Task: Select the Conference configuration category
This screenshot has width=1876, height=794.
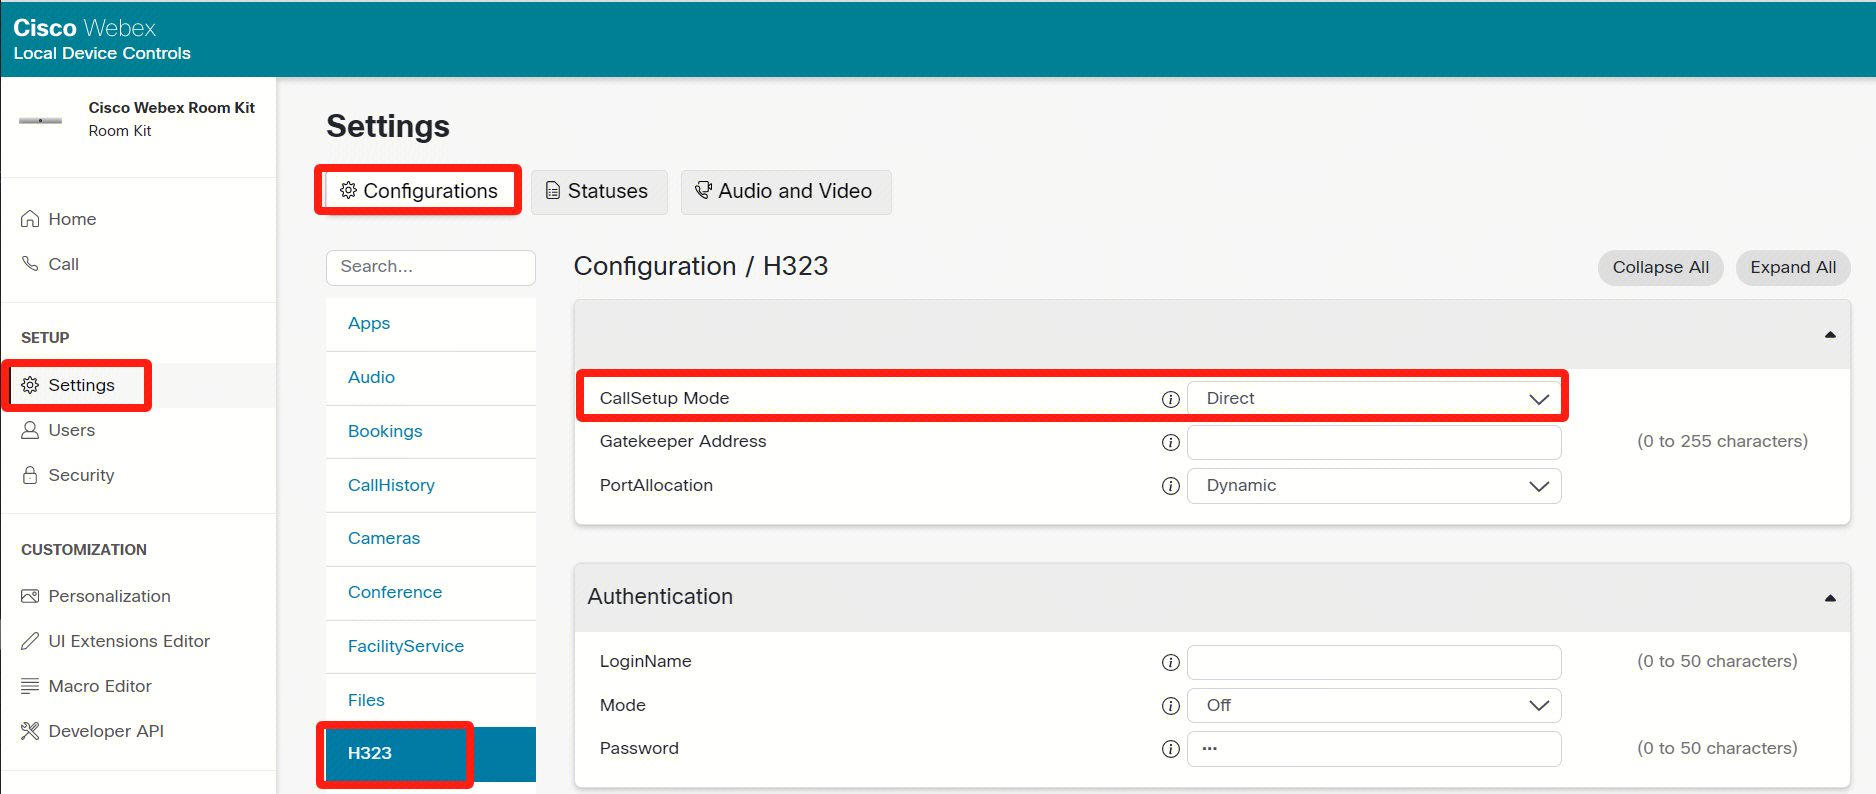Action: (431, 592)
